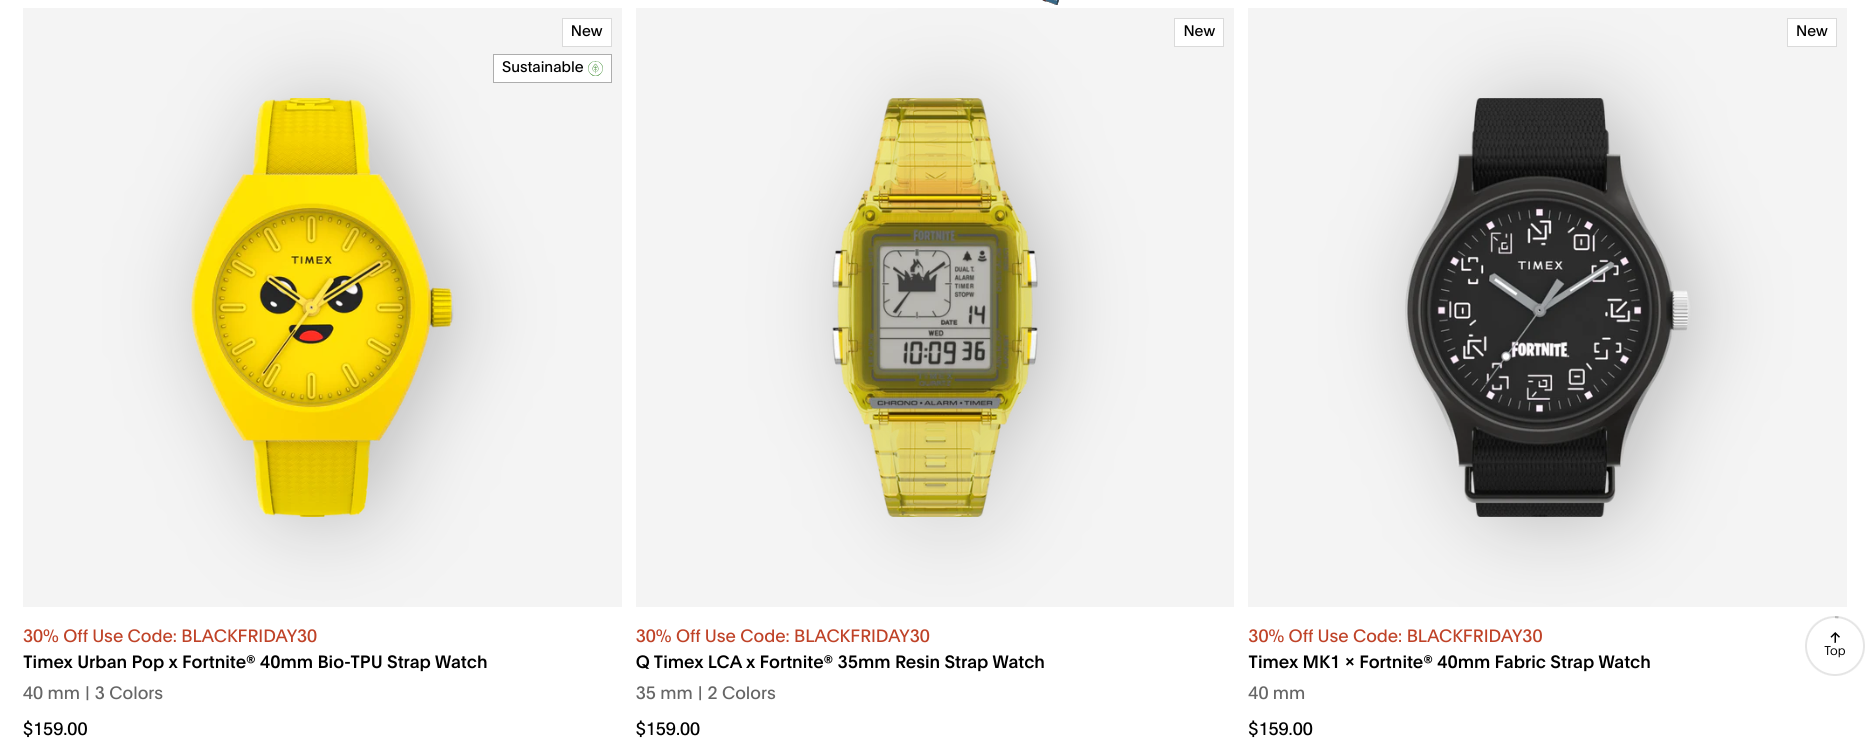Click BLACKFRIDAY30 promo text under MK1 watch
This screenshot has width=1873, height=739.
[x=1395, y=636]
